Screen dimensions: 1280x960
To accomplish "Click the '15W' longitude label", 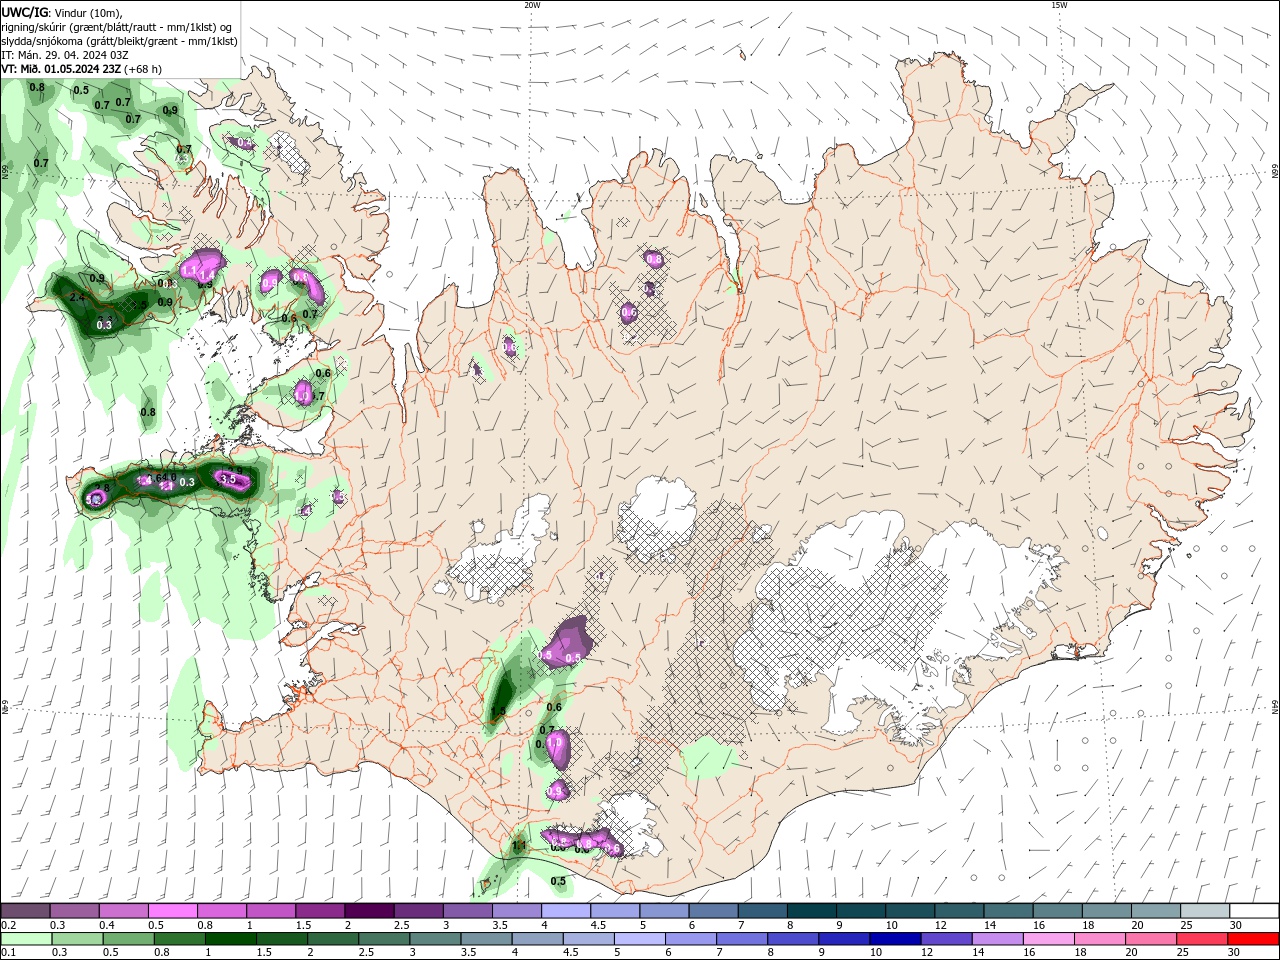I will point(1059,5).
